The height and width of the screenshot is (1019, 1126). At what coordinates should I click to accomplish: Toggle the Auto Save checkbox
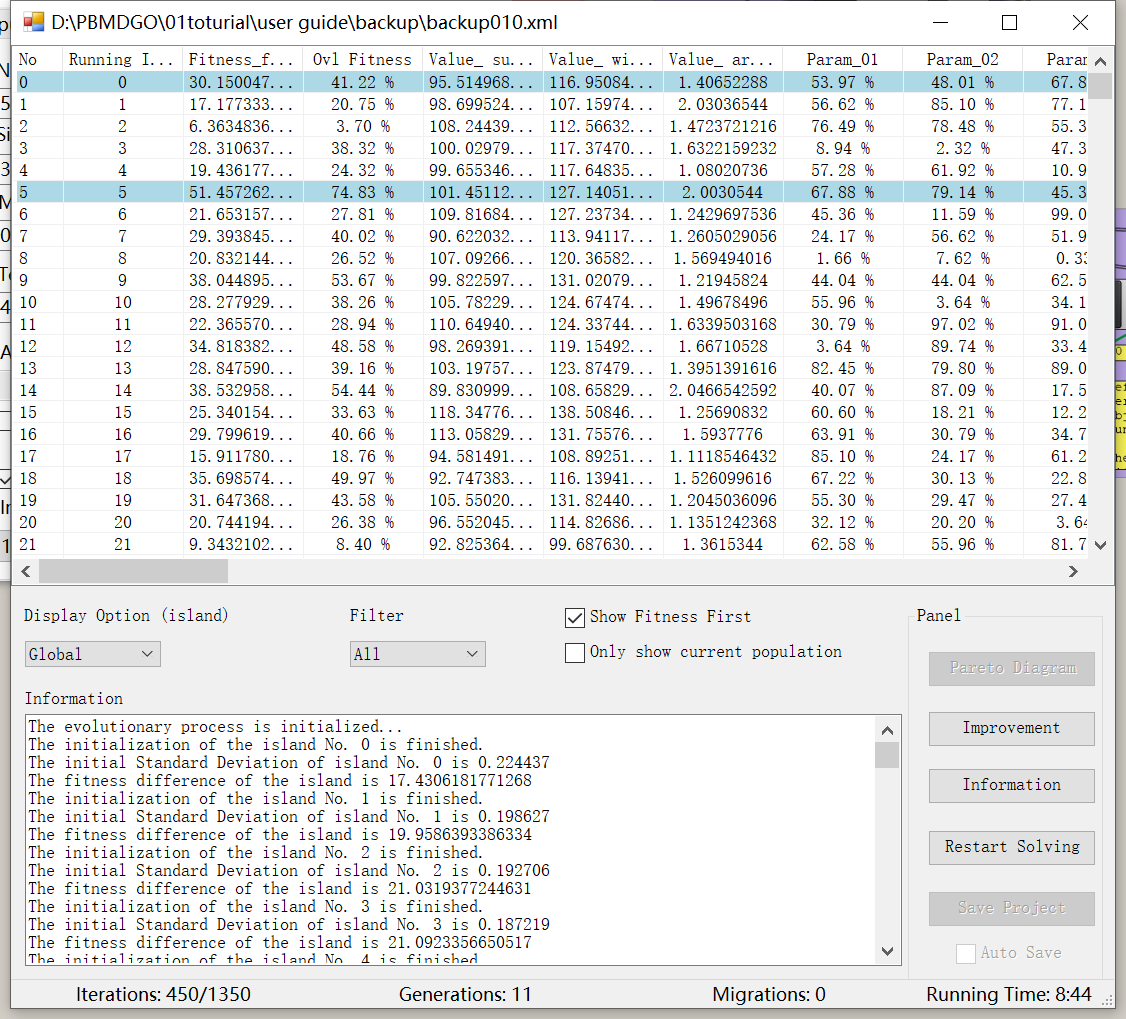(966, 954)
